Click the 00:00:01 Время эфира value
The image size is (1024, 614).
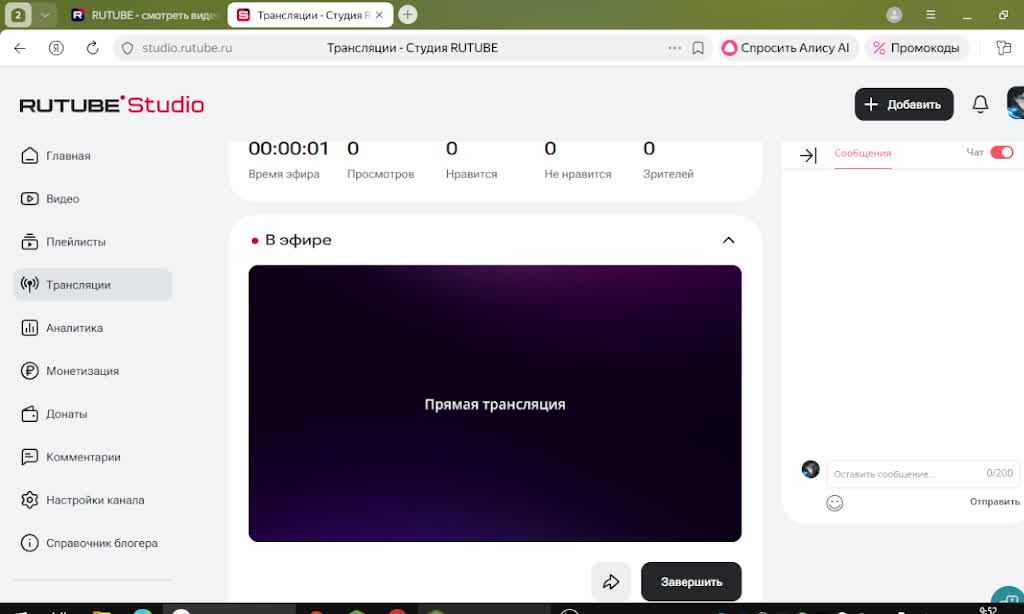289,149
